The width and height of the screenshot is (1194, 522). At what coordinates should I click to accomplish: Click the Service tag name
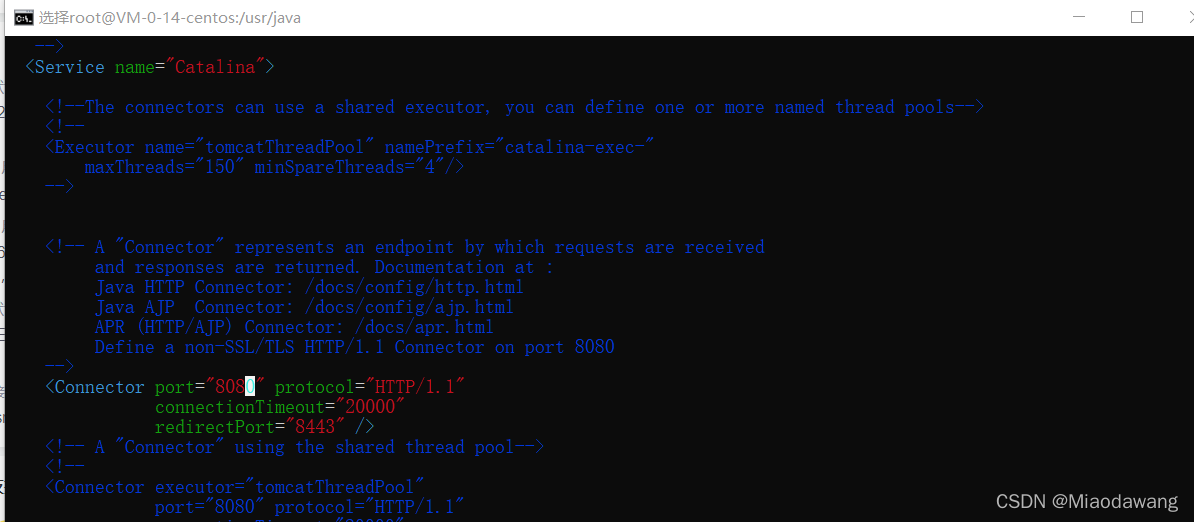click(x=69, y=67)
